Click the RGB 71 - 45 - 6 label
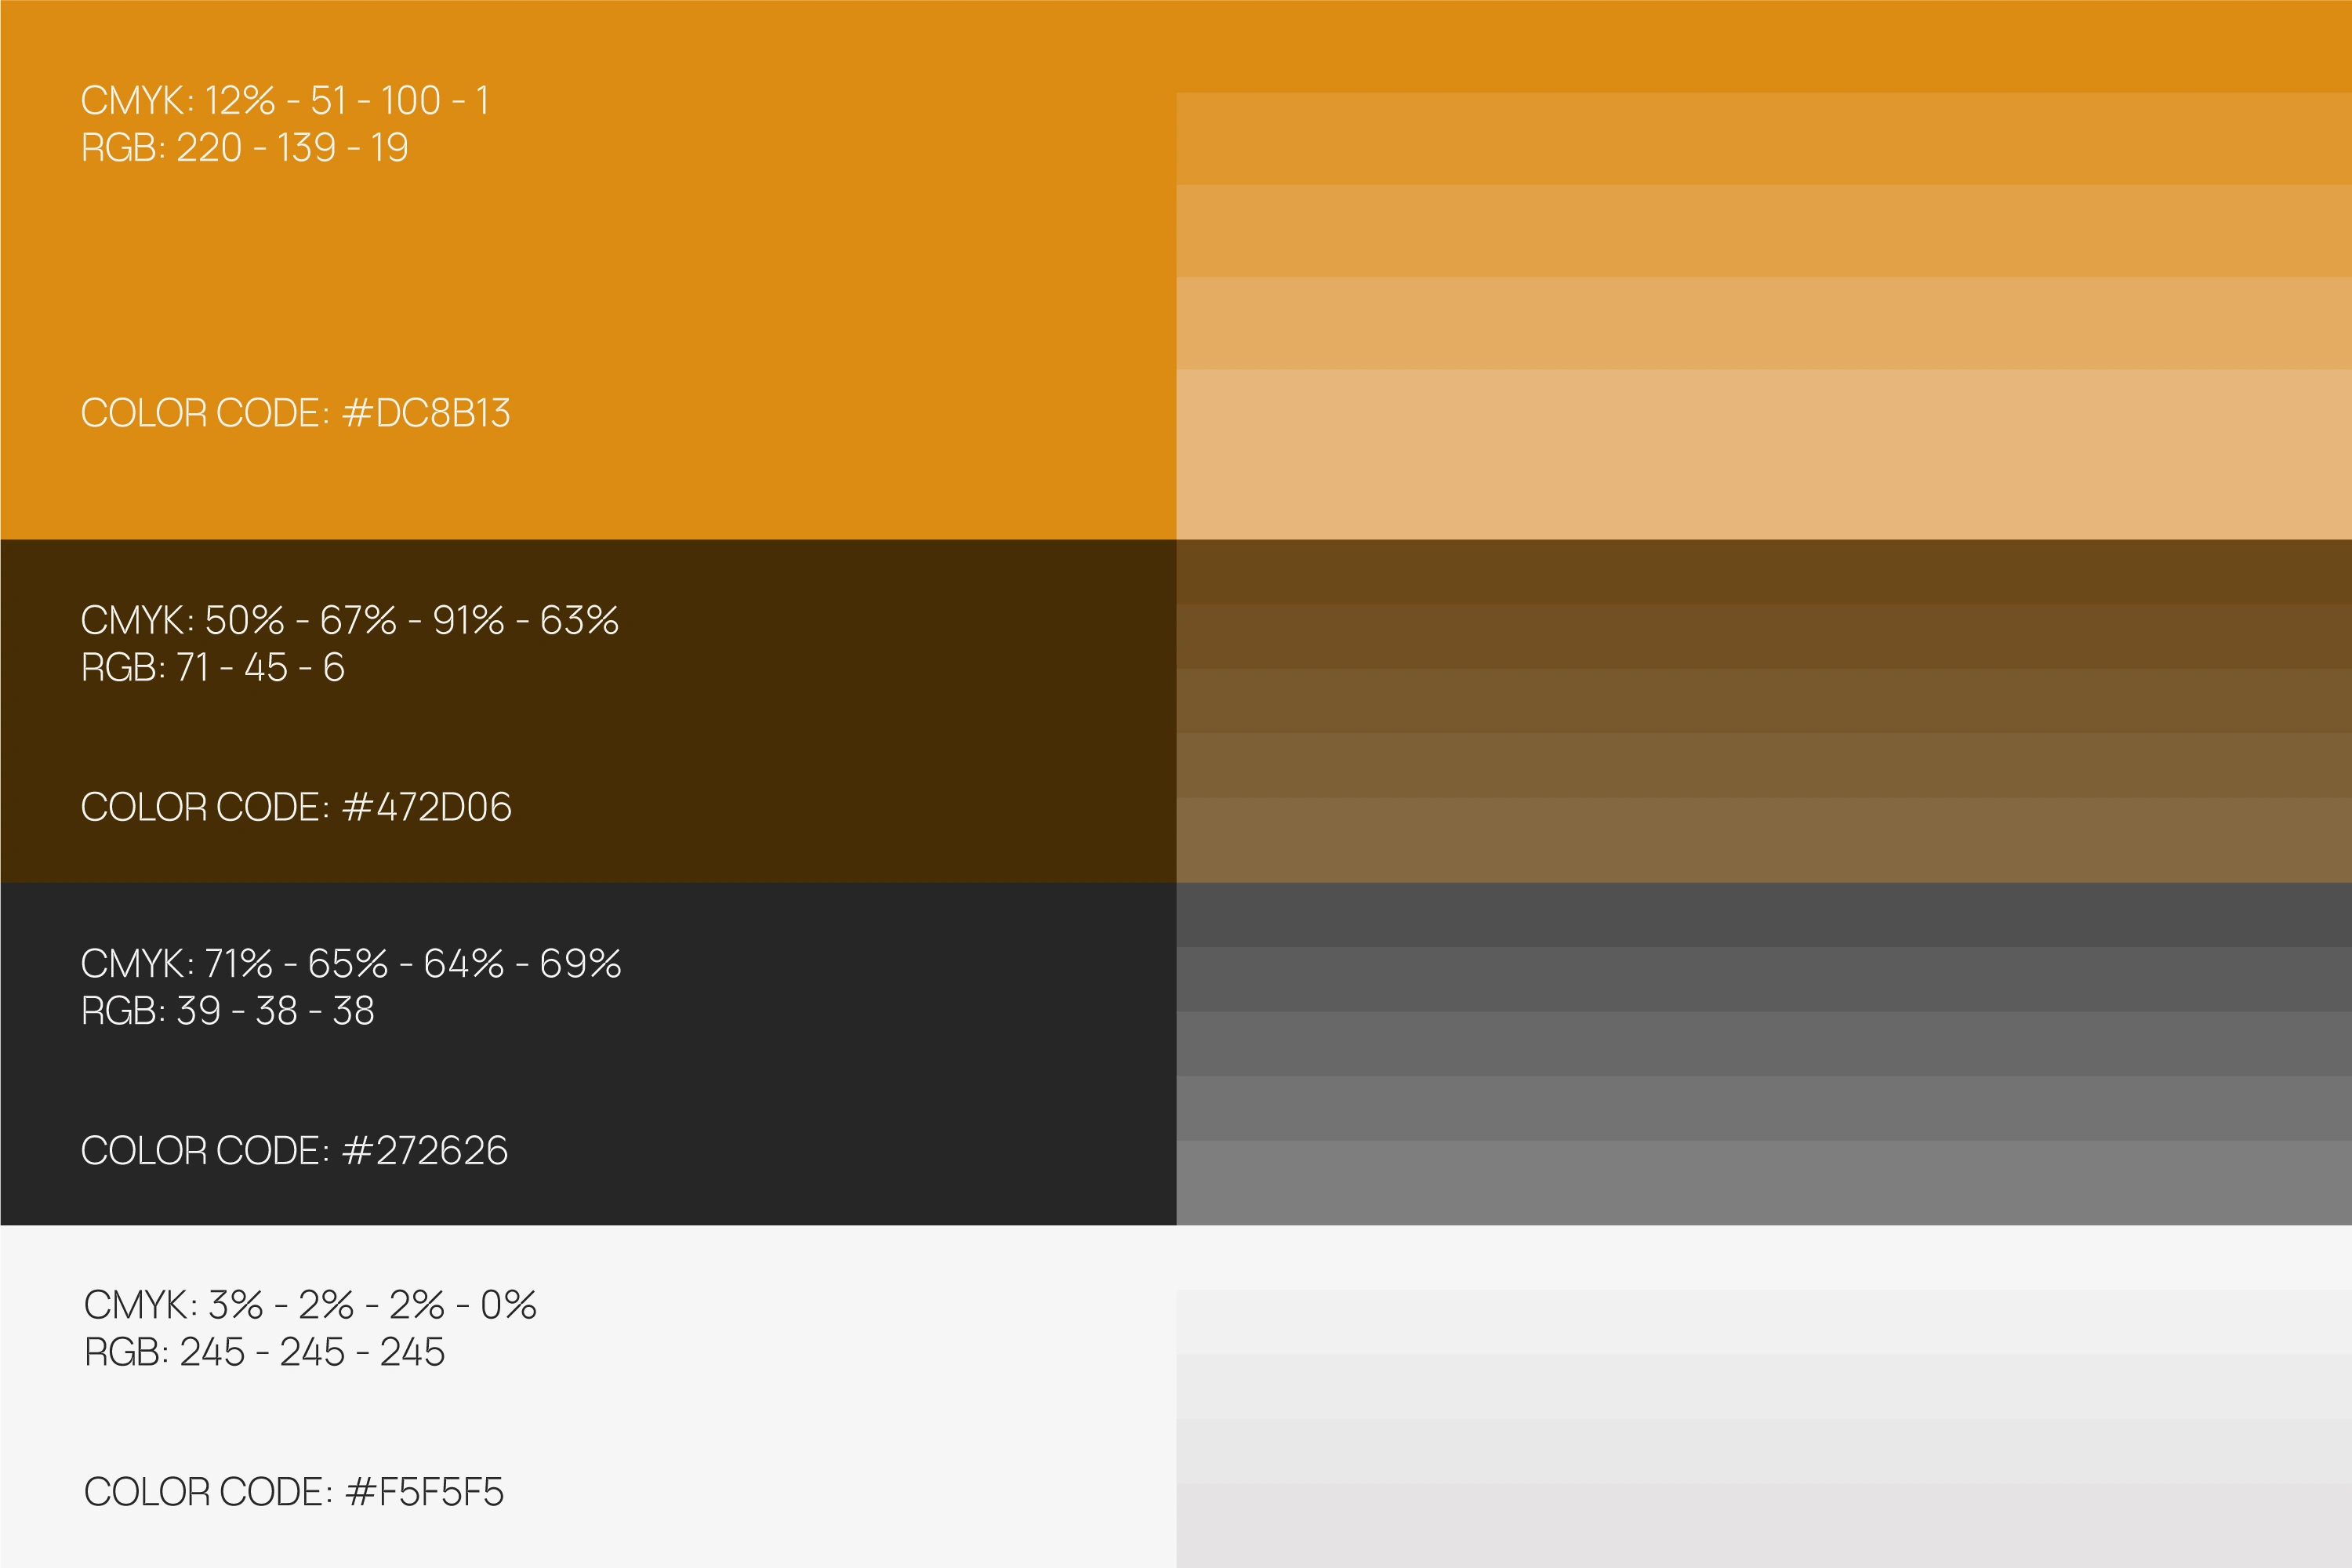 (x=212, y=667)
